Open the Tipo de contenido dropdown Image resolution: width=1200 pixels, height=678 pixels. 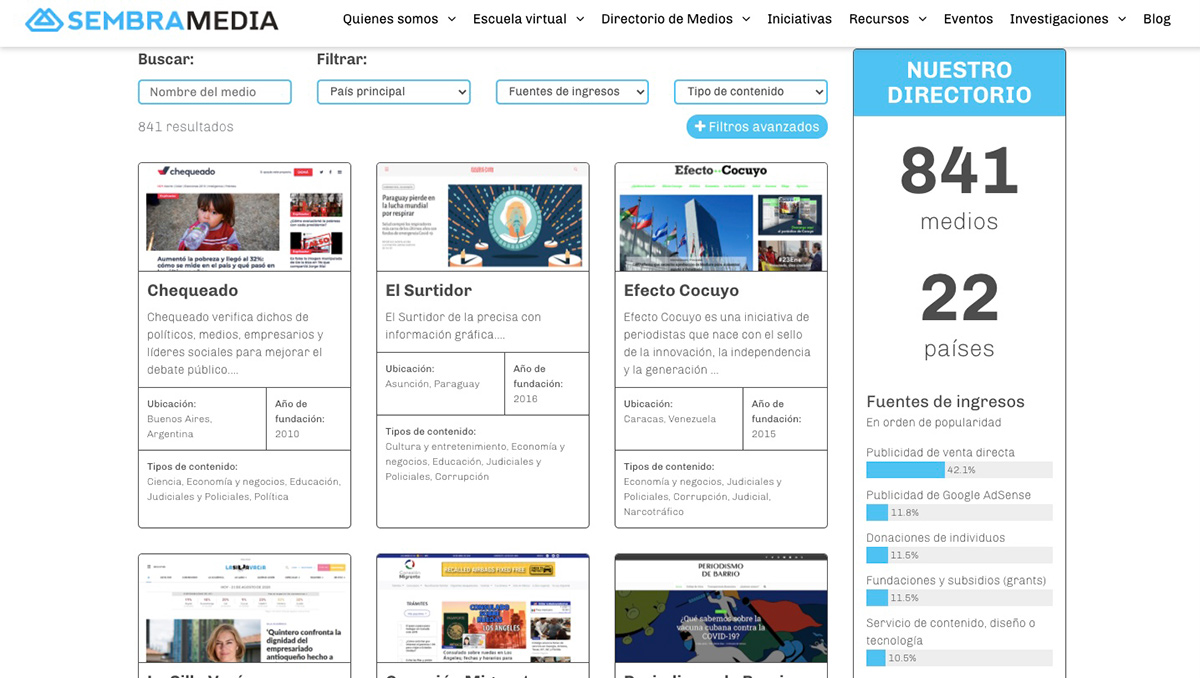click(750, 91)
